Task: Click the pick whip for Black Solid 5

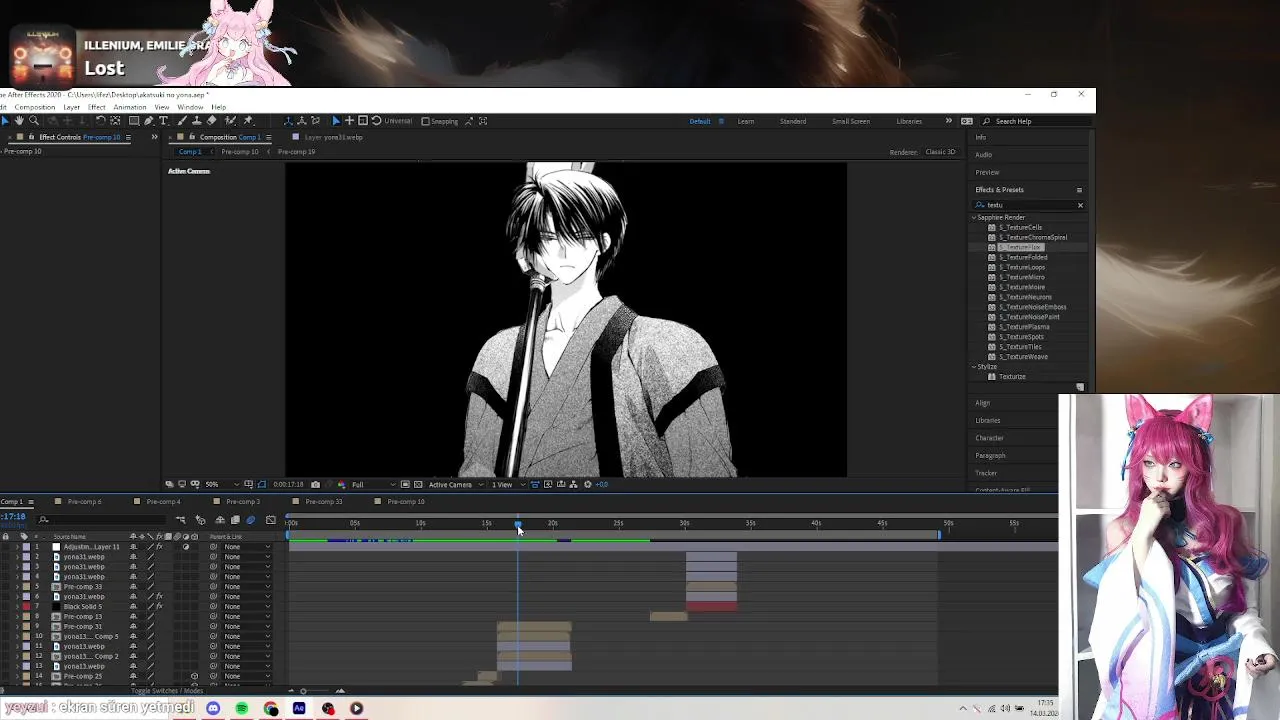Action: (x=213, y=606)
